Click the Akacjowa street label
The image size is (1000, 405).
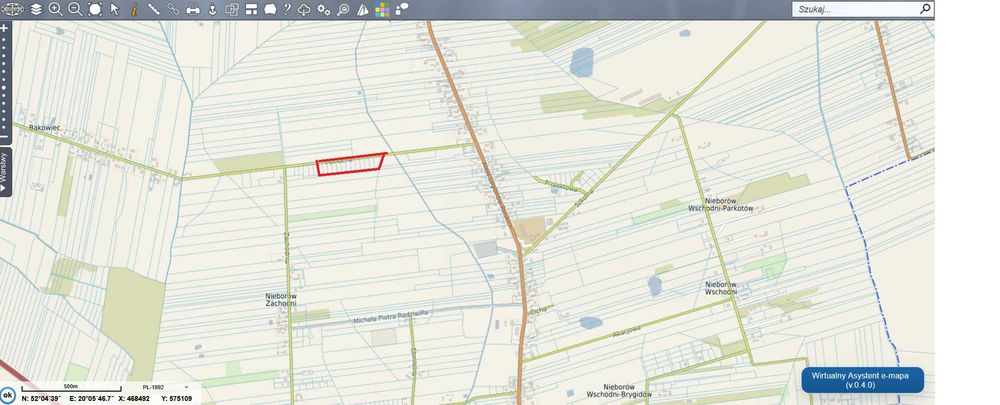(625, 334)
